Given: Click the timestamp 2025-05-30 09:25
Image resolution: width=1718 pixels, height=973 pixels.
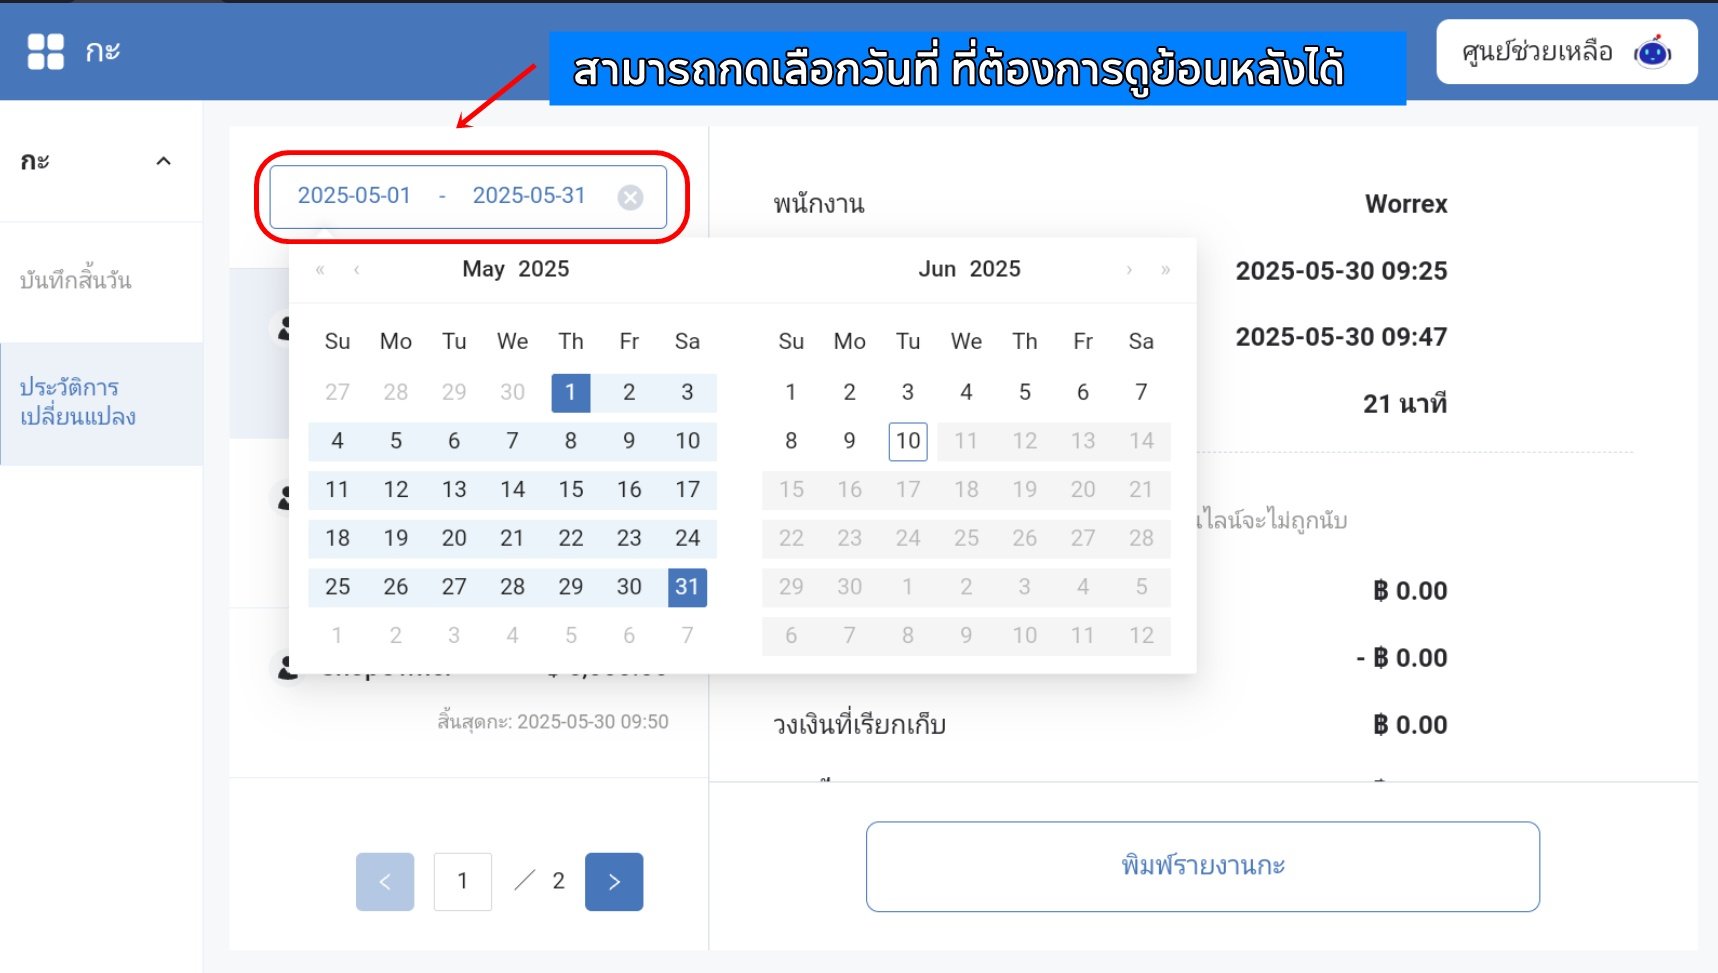Looking at the screenshot, I should [1341, 271].
